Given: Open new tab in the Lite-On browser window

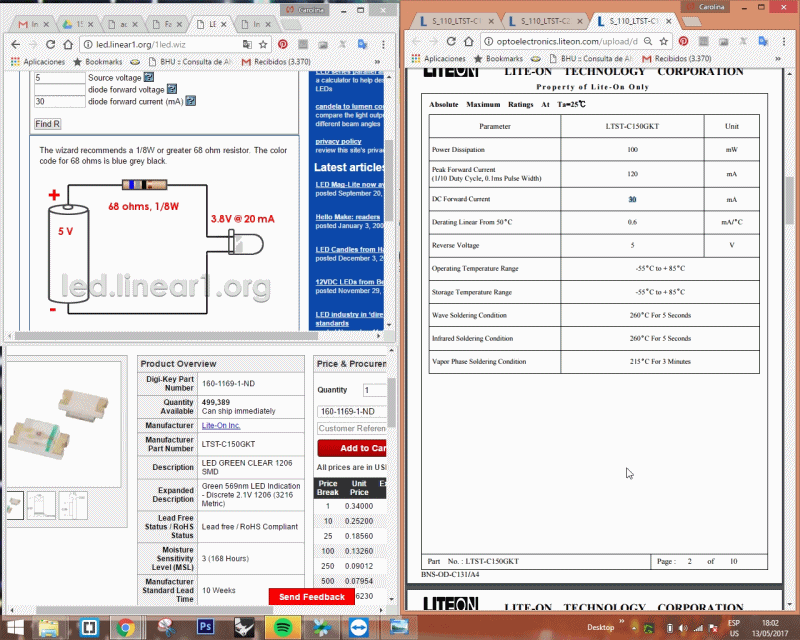Looking at the screenshot, I should pyautogui.click(x=692, y=21).
